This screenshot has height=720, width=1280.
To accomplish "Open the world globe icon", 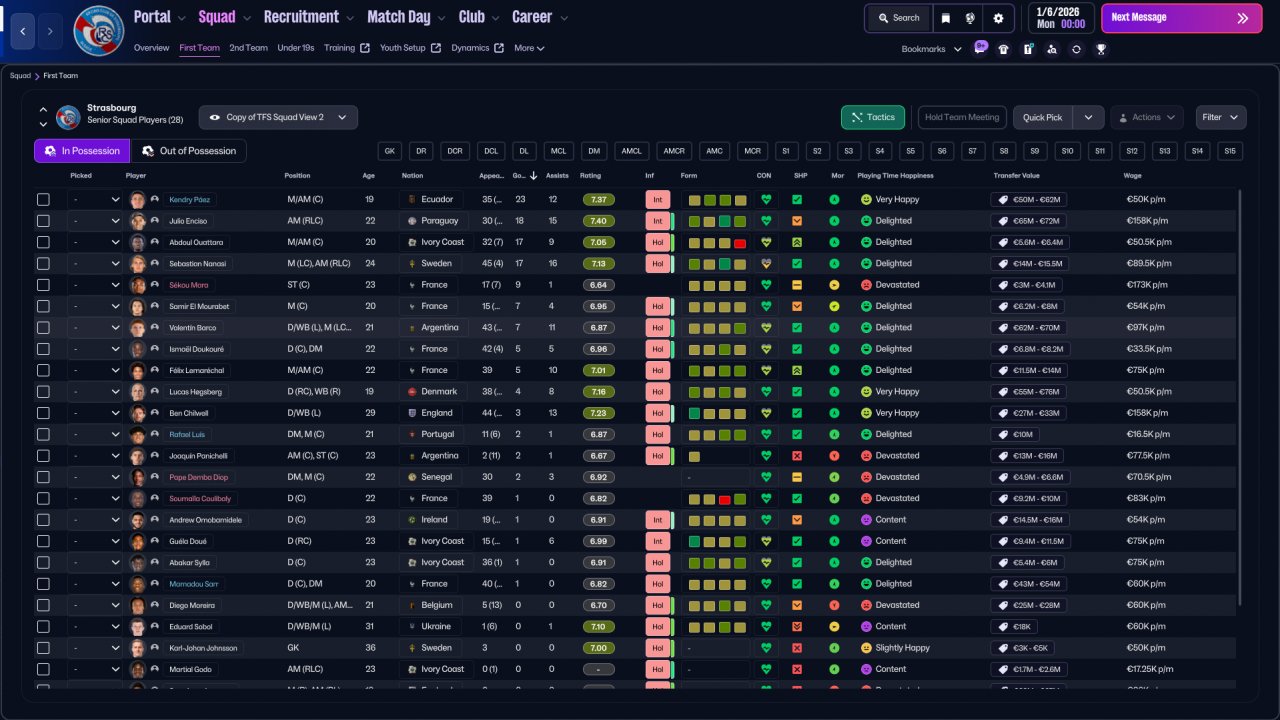I will click(970, 18).
